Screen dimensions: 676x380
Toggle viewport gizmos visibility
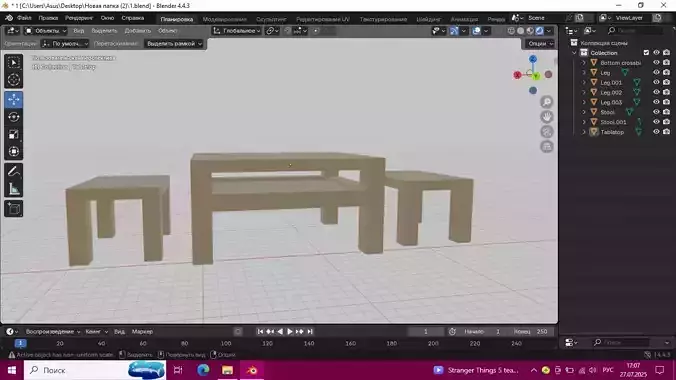click(x=454, y=31)
